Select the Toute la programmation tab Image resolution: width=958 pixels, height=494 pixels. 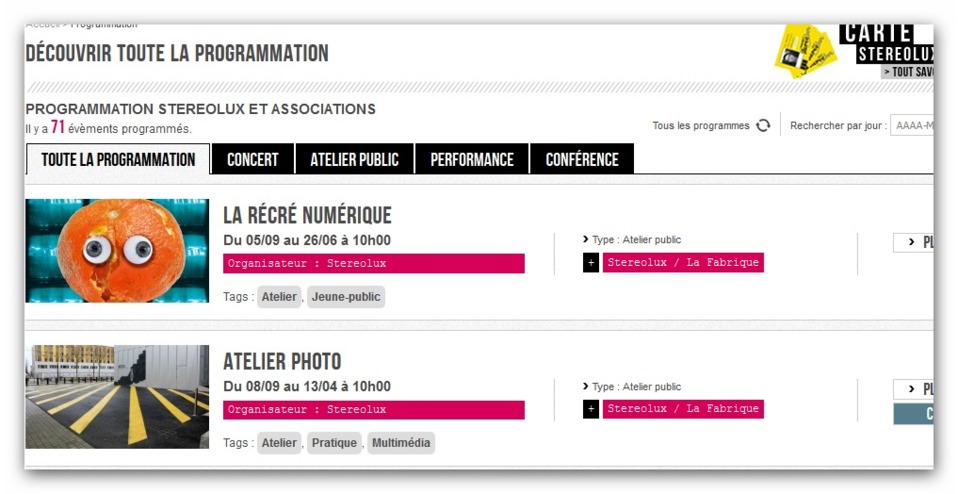tap(118, 160)
